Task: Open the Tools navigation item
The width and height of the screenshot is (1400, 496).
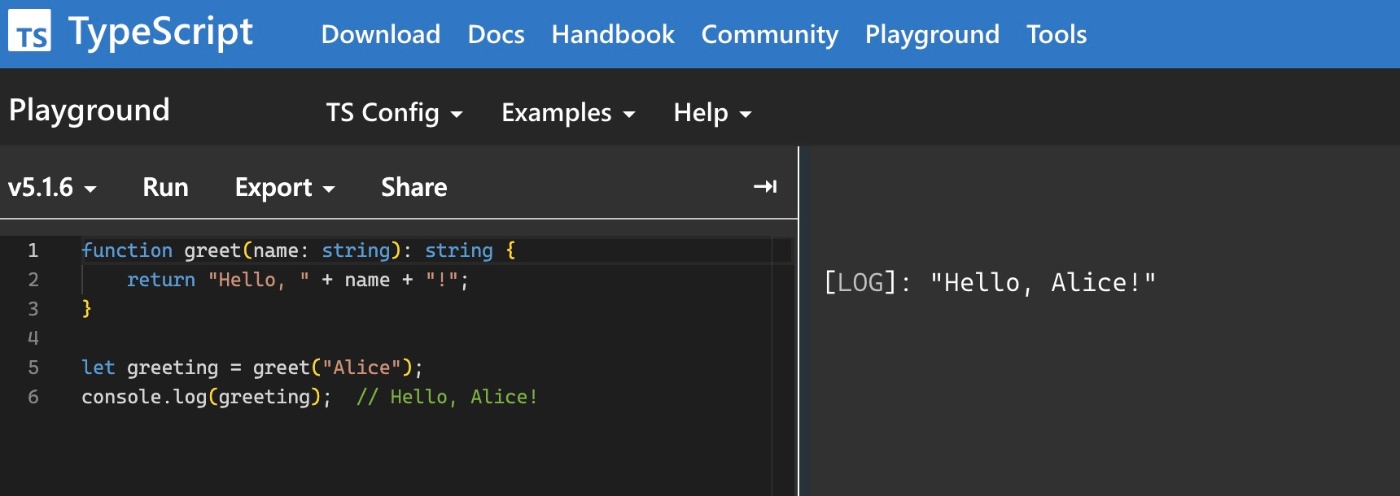Action: [1057, 34]
